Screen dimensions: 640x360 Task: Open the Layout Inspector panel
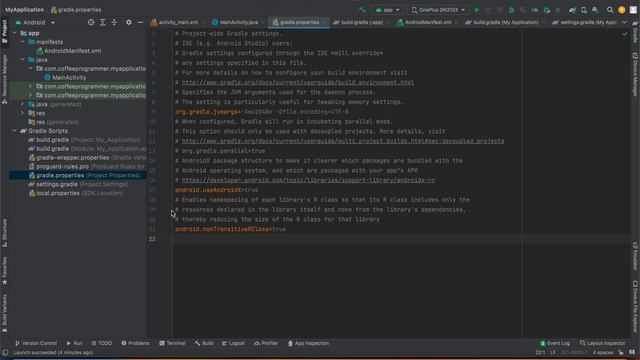[602, 343]
